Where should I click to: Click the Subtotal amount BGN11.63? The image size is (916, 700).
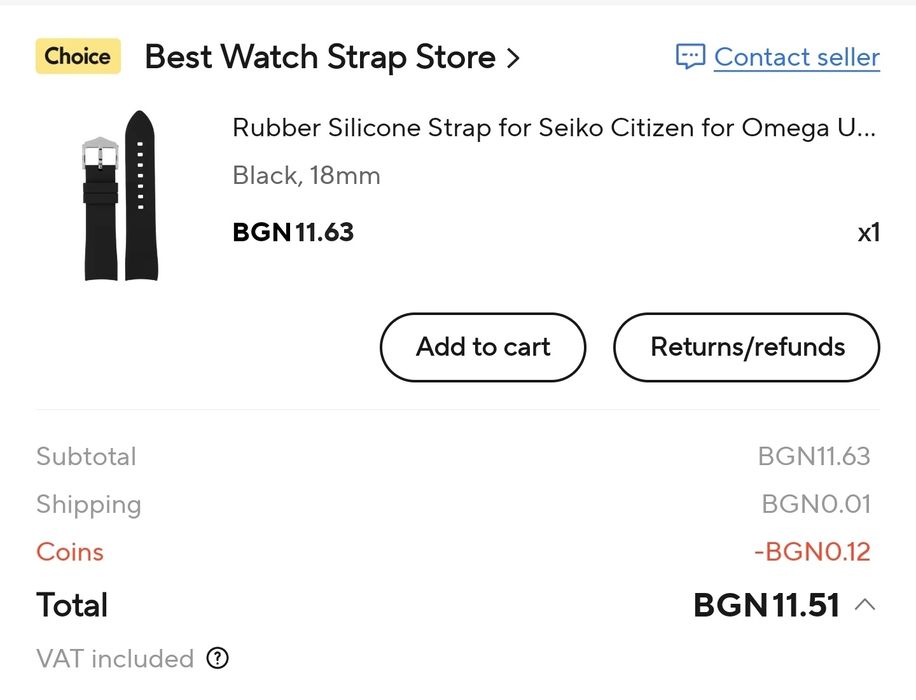click(814, 457)
